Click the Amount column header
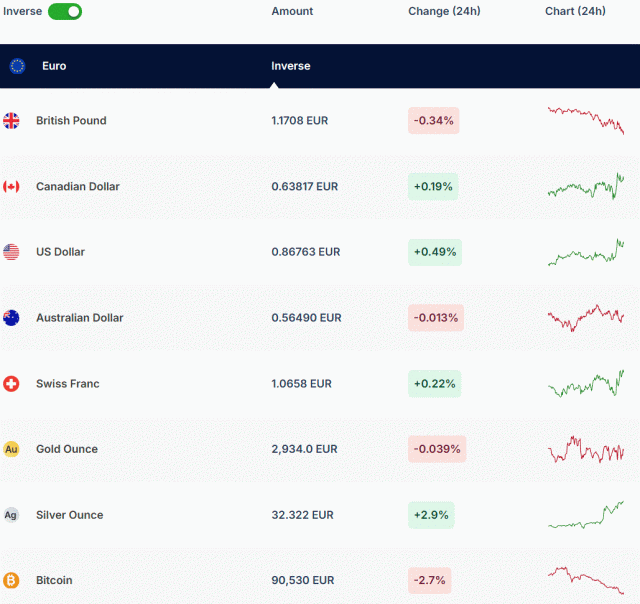640x604 pixels. 292,11
